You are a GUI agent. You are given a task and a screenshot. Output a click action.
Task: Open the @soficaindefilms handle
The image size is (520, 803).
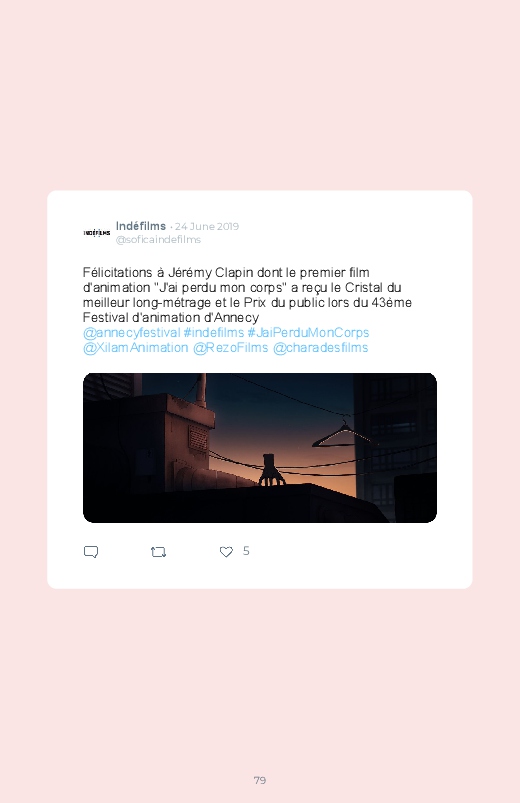click(158, 239)
